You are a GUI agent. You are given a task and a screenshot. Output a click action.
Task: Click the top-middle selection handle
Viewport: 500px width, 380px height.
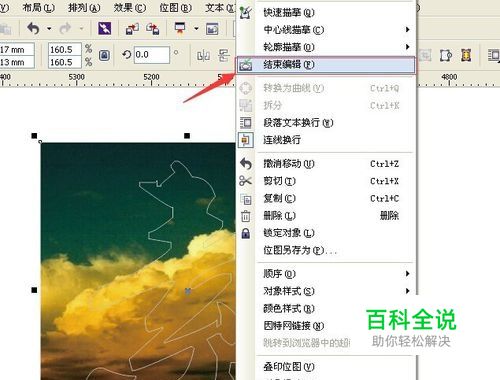187,136
